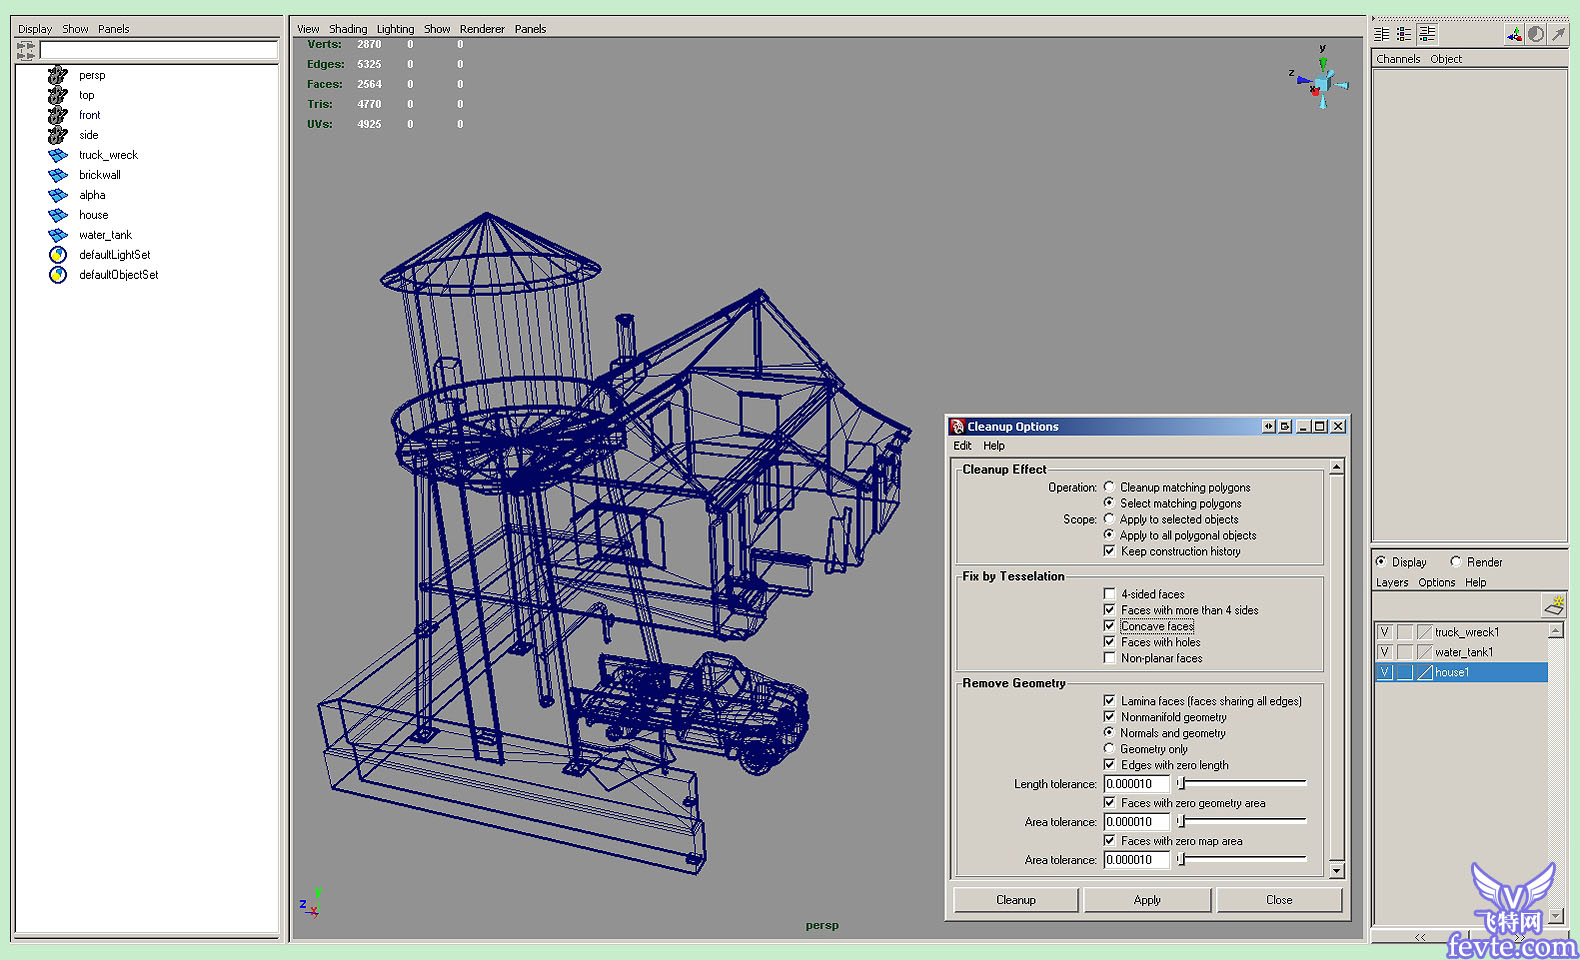Image resolution: width=1580 pixels, height=960 pixels.
Task: Adjust the Length tolerance slider
Action: click(1182, 784)
